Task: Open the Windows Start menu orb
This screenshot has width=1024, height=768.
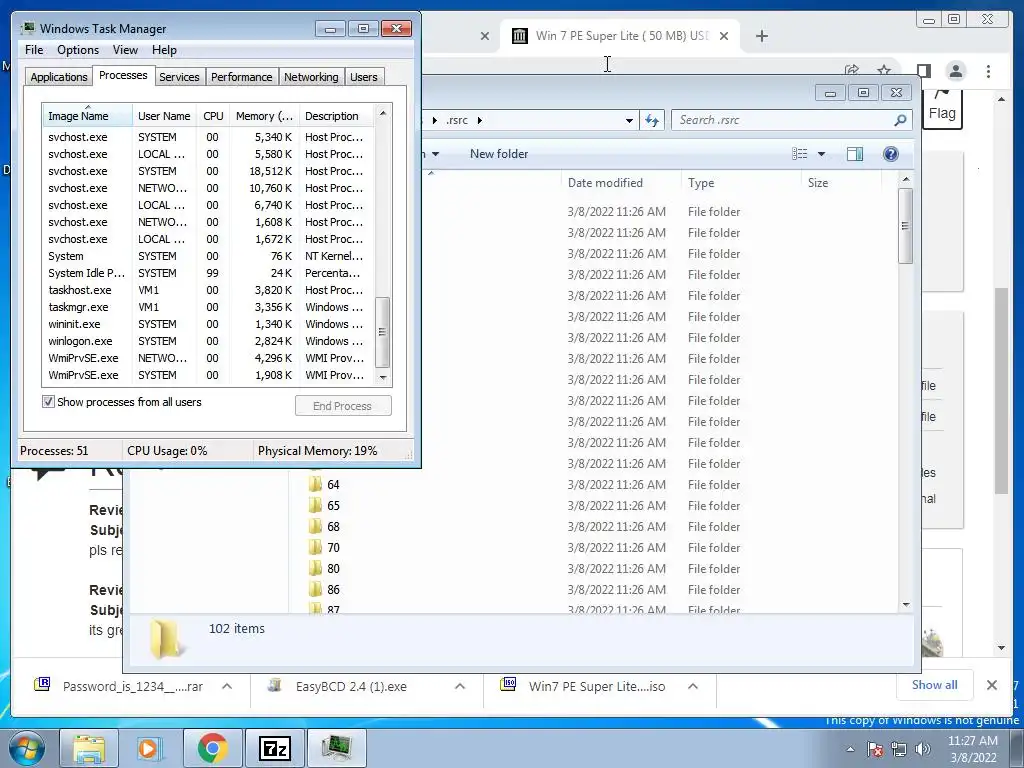Action: [27, 748]
